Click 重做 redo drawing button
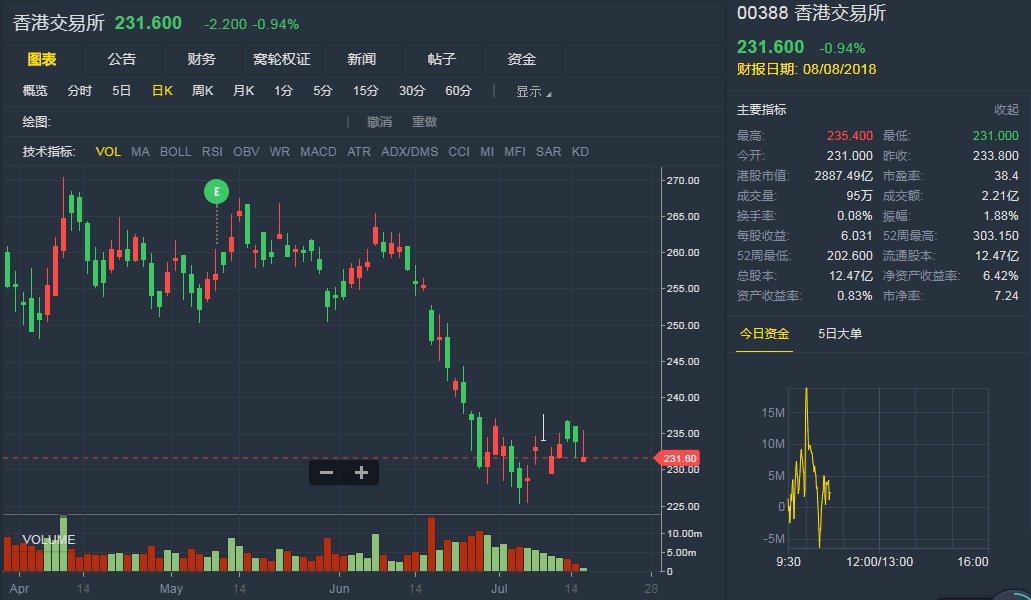1031x600 pixels. [424, 122]
